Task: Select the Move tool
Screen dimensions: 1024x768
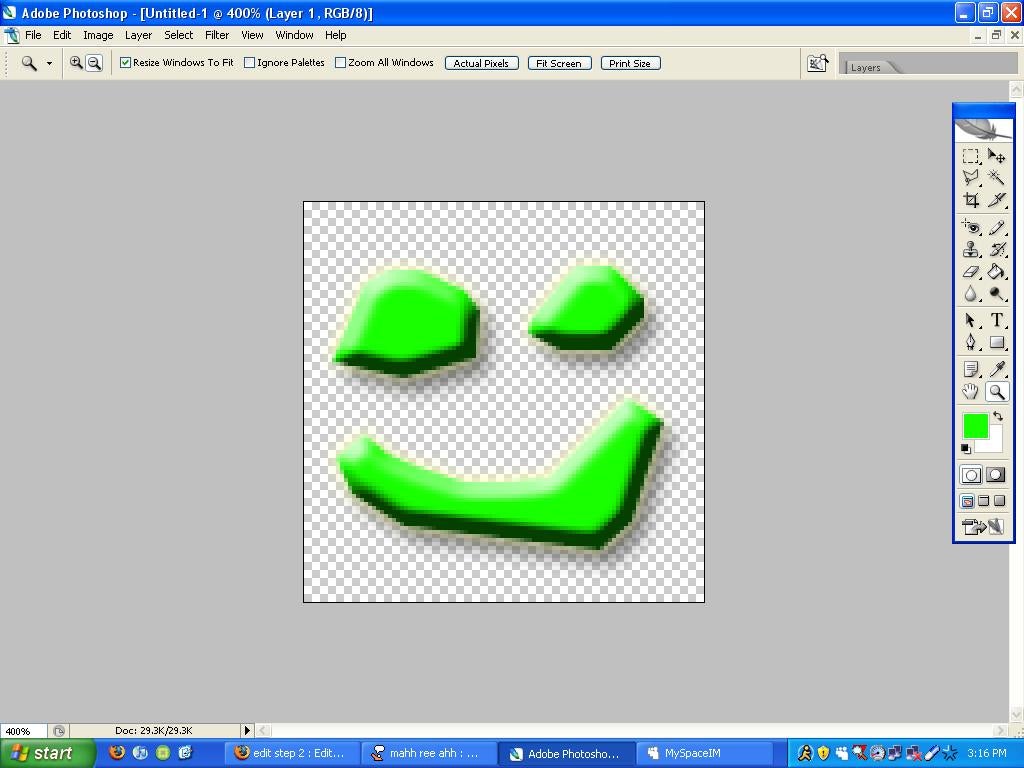Action: (x=996, y=156)
